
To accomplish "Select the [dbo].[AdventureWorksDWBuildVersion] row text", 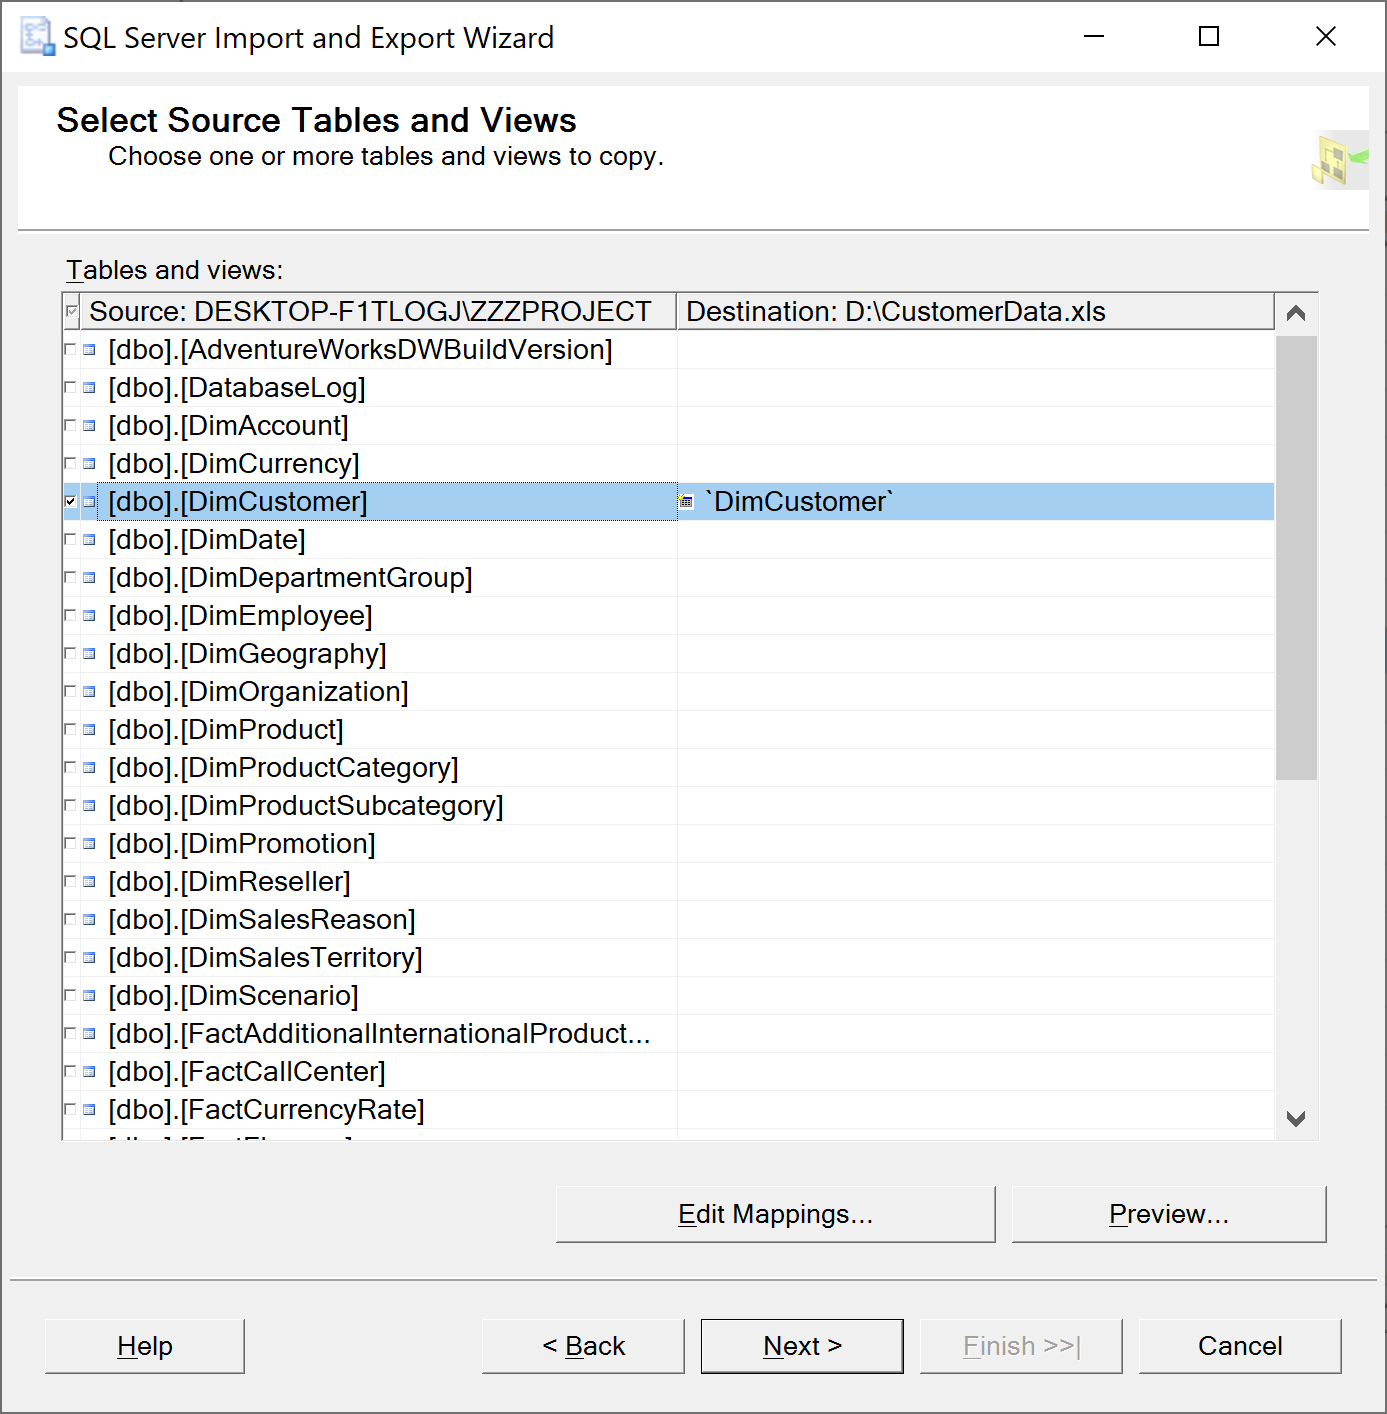I will (x=361, y=350).
